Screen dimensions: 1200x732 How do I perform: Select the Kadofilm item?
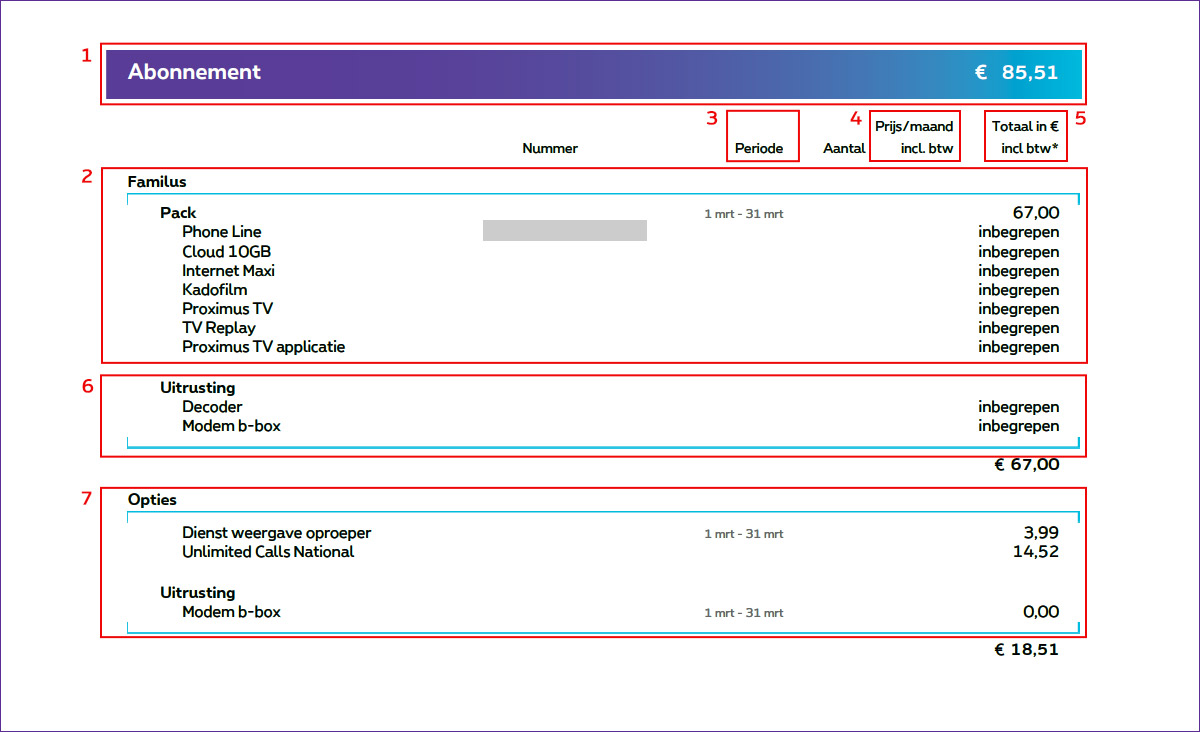point(214,290)
